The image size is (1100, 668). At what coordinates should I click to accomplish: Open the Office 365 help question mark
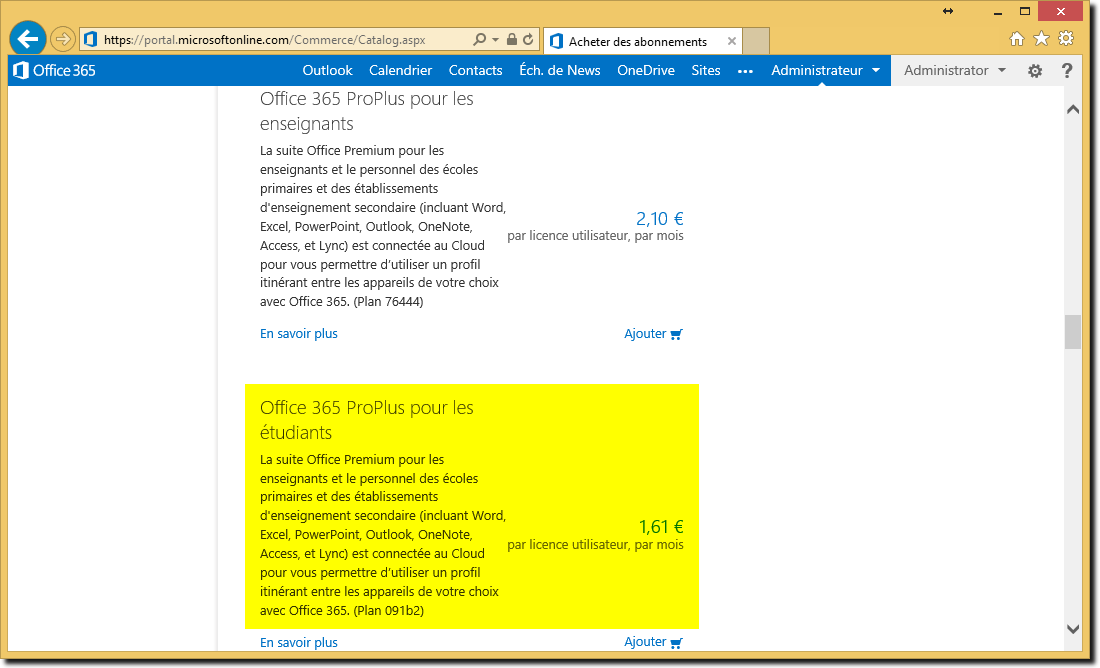tap(1067, 71)
